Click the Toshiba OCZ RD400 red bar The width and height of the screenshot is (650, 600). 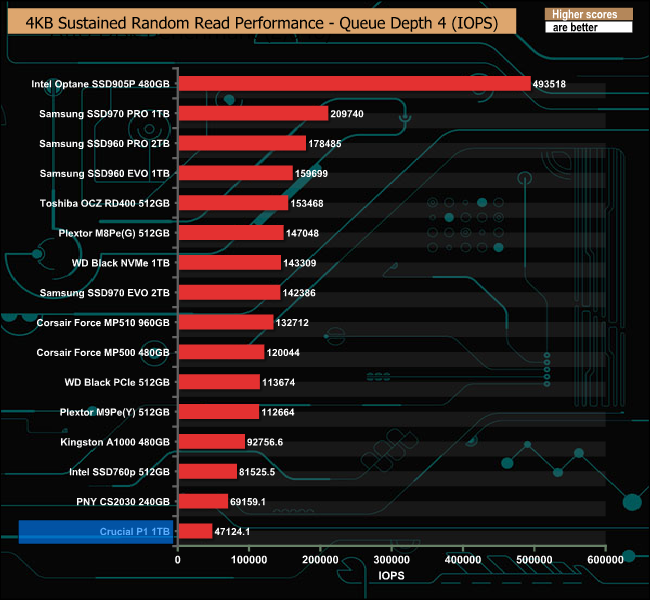point(234,203)
